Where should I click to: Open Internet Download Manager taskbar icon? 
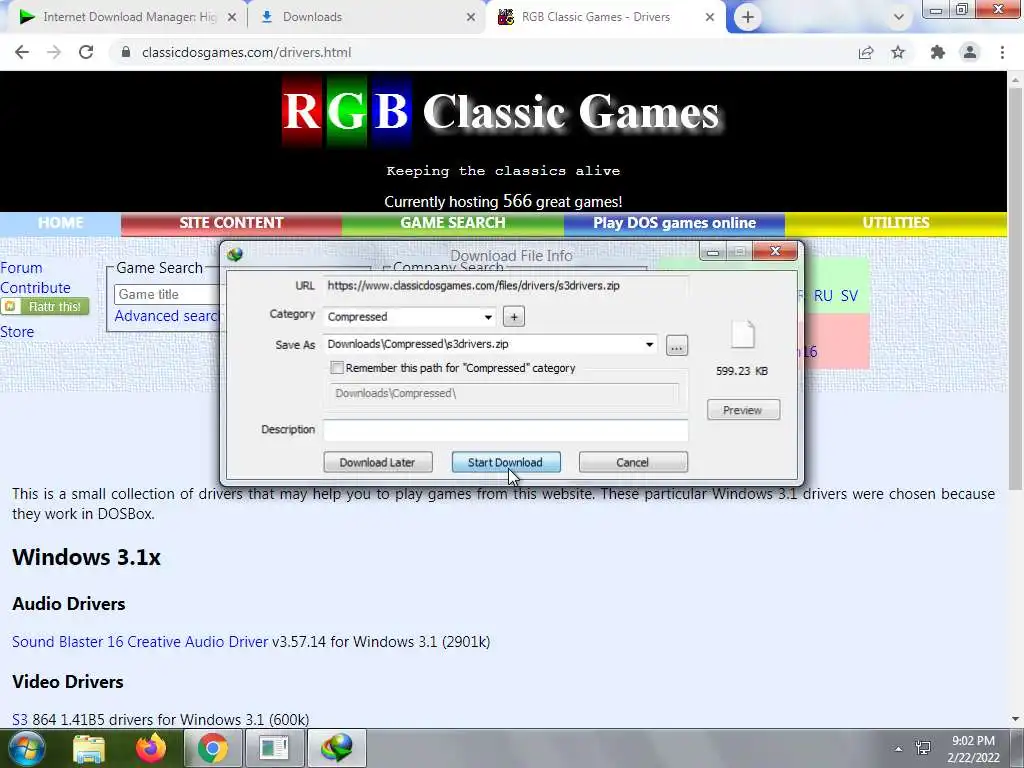336,748
